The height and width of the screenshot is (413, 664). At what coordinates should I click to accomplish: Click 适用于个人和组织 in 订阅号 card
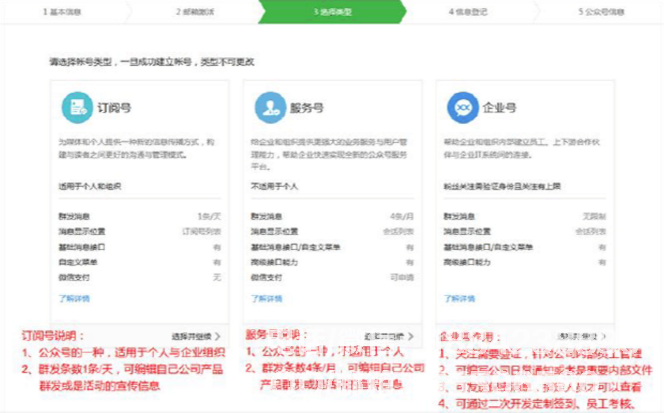tap(90, 186)
